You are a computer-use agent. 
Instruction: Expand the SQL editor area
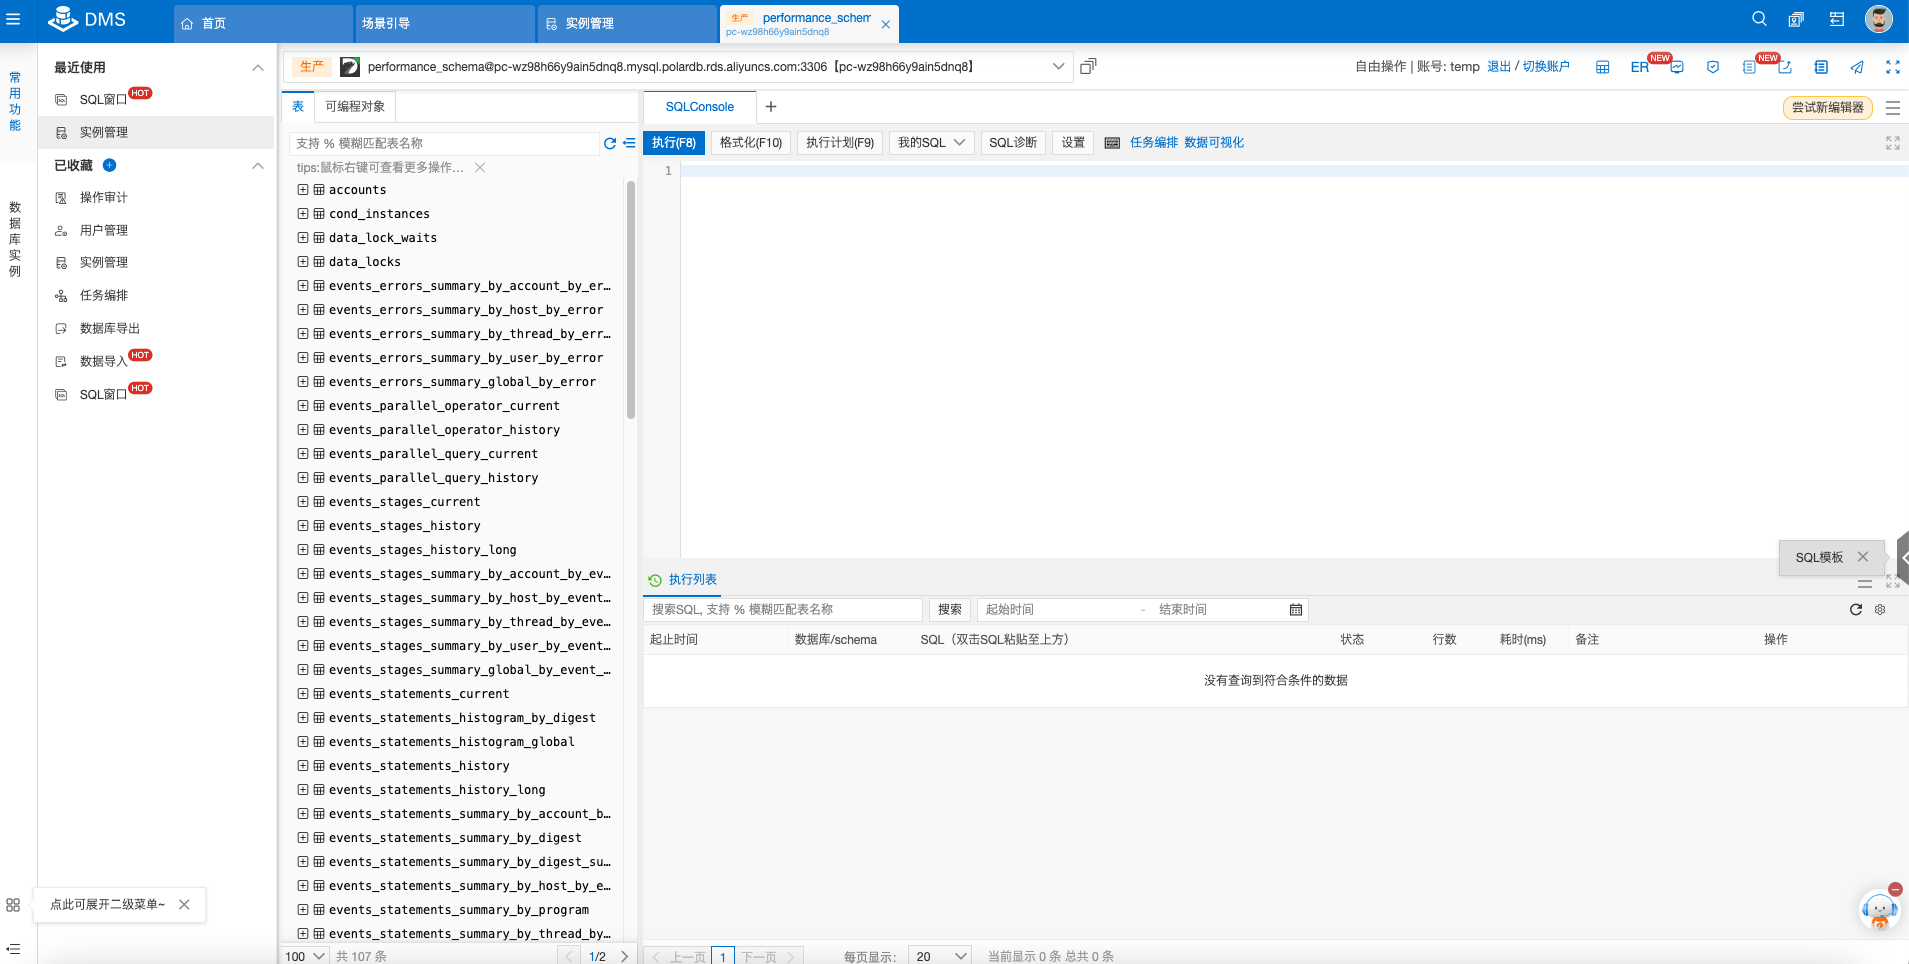(1892, 143)
